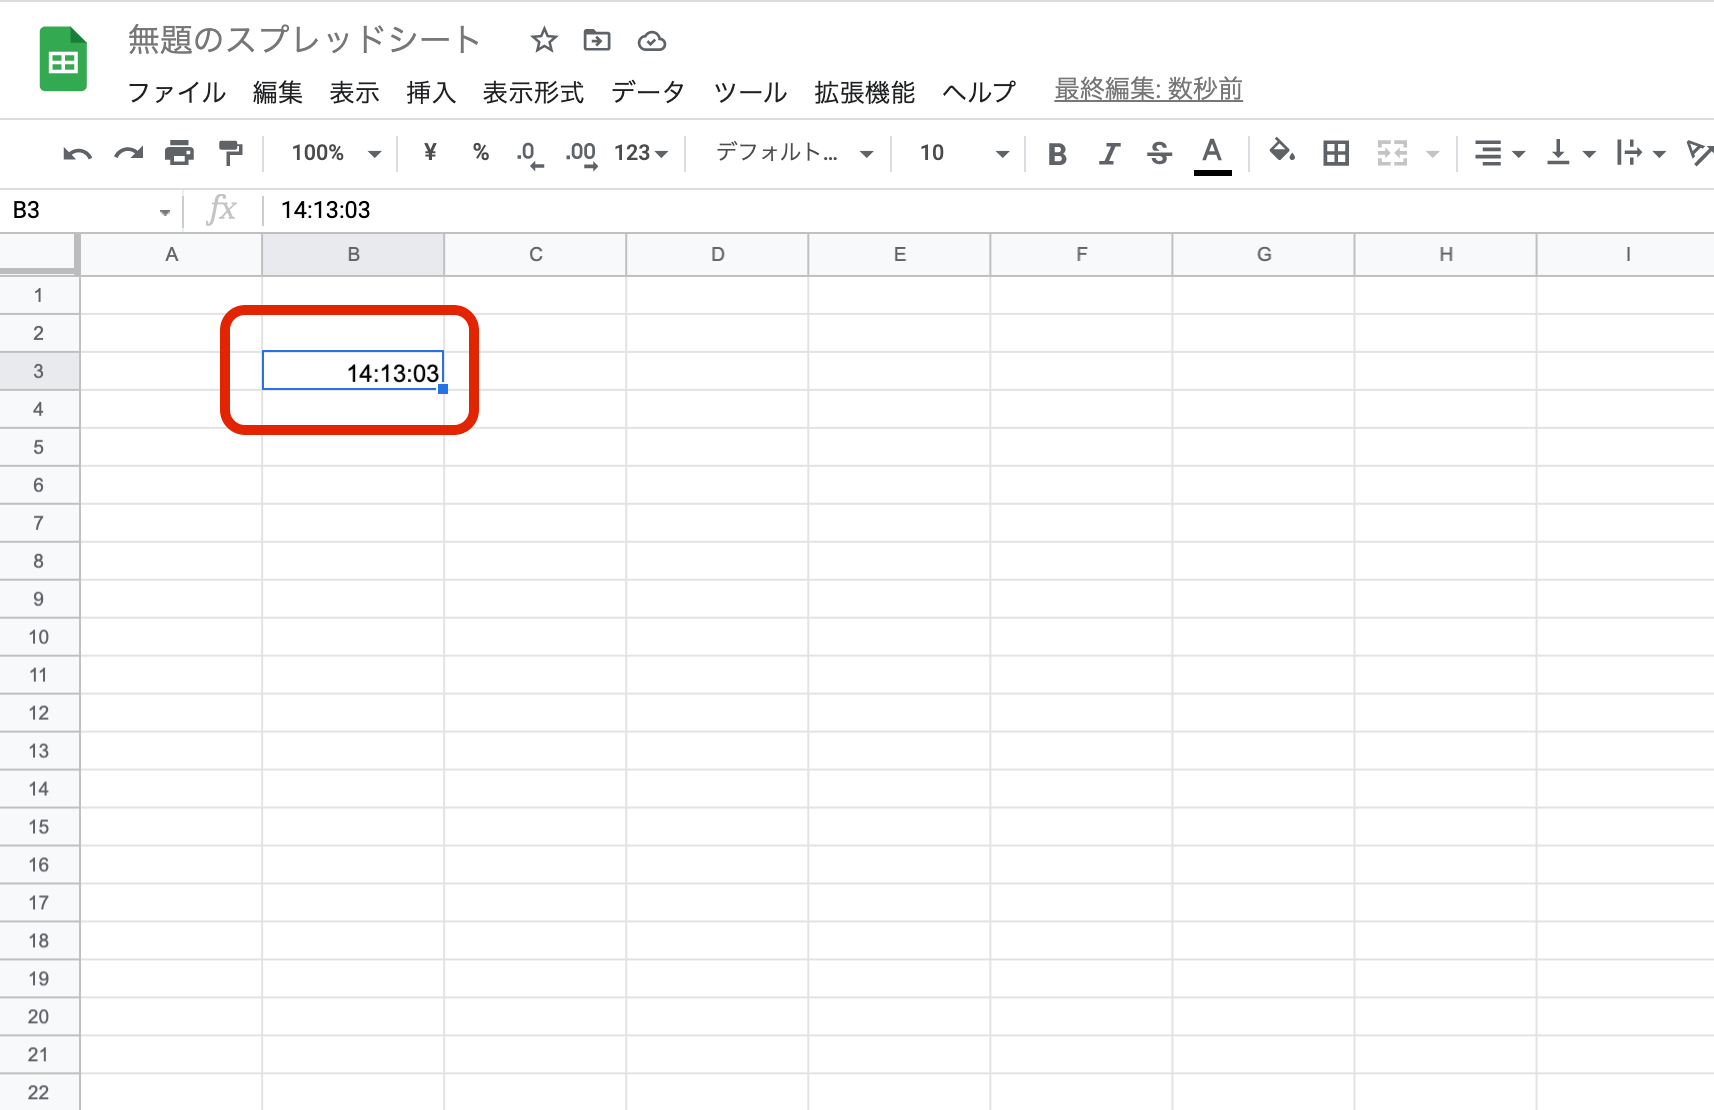Star the untitled spreadsheet
The image size is (1714, 1110).
[x=543, y=40]
